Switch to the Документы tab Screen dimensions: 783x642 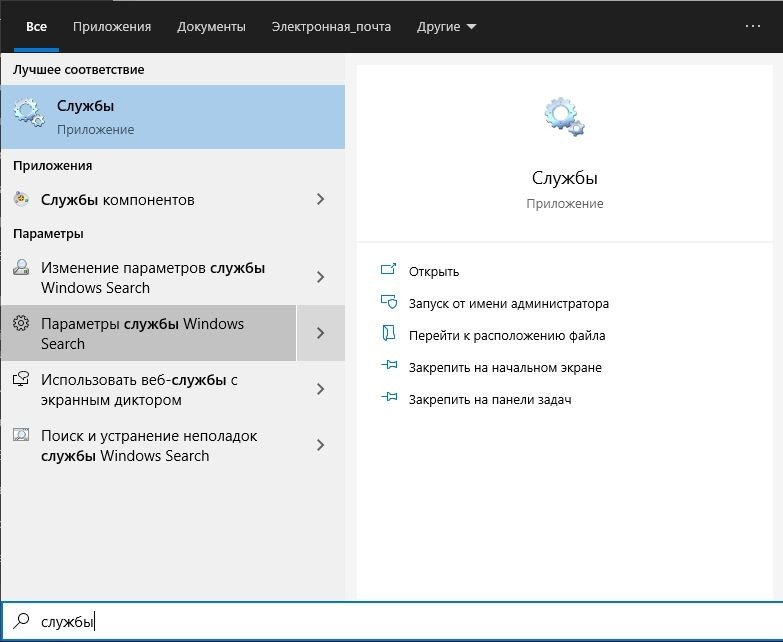211,26
